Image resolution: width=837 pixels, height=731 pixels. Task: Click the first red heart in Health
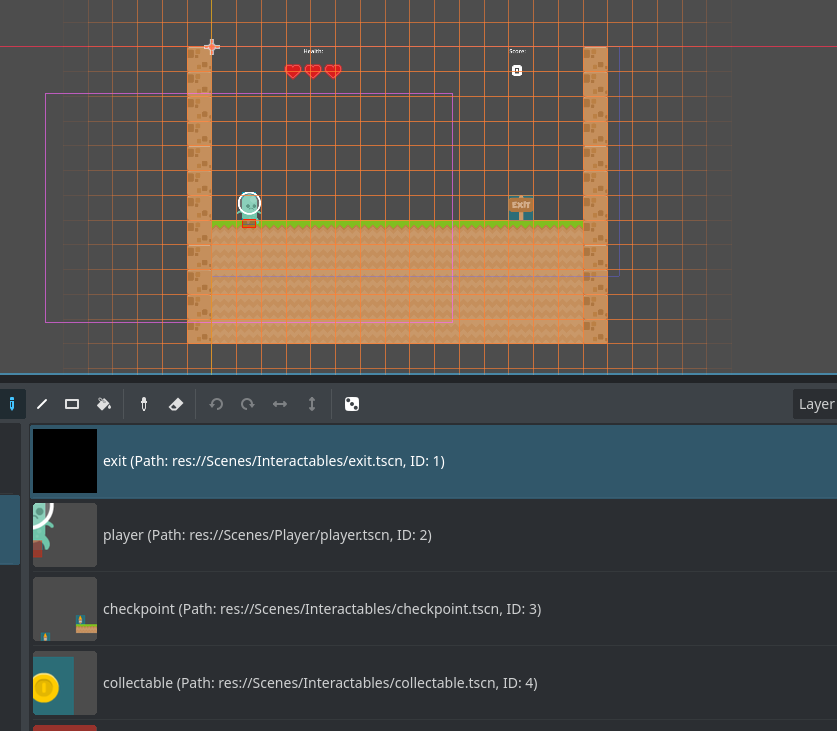click(293, 71)
